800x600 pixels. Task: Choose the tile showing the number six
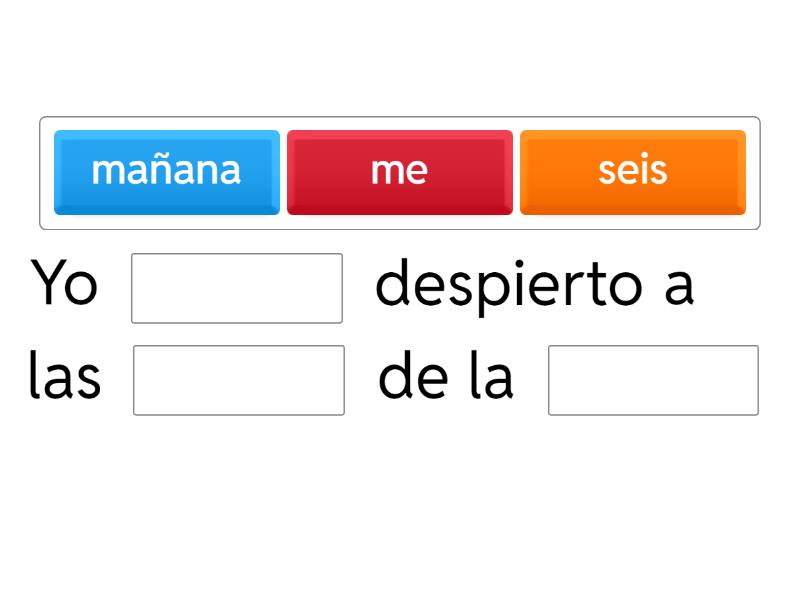(632, 171)
